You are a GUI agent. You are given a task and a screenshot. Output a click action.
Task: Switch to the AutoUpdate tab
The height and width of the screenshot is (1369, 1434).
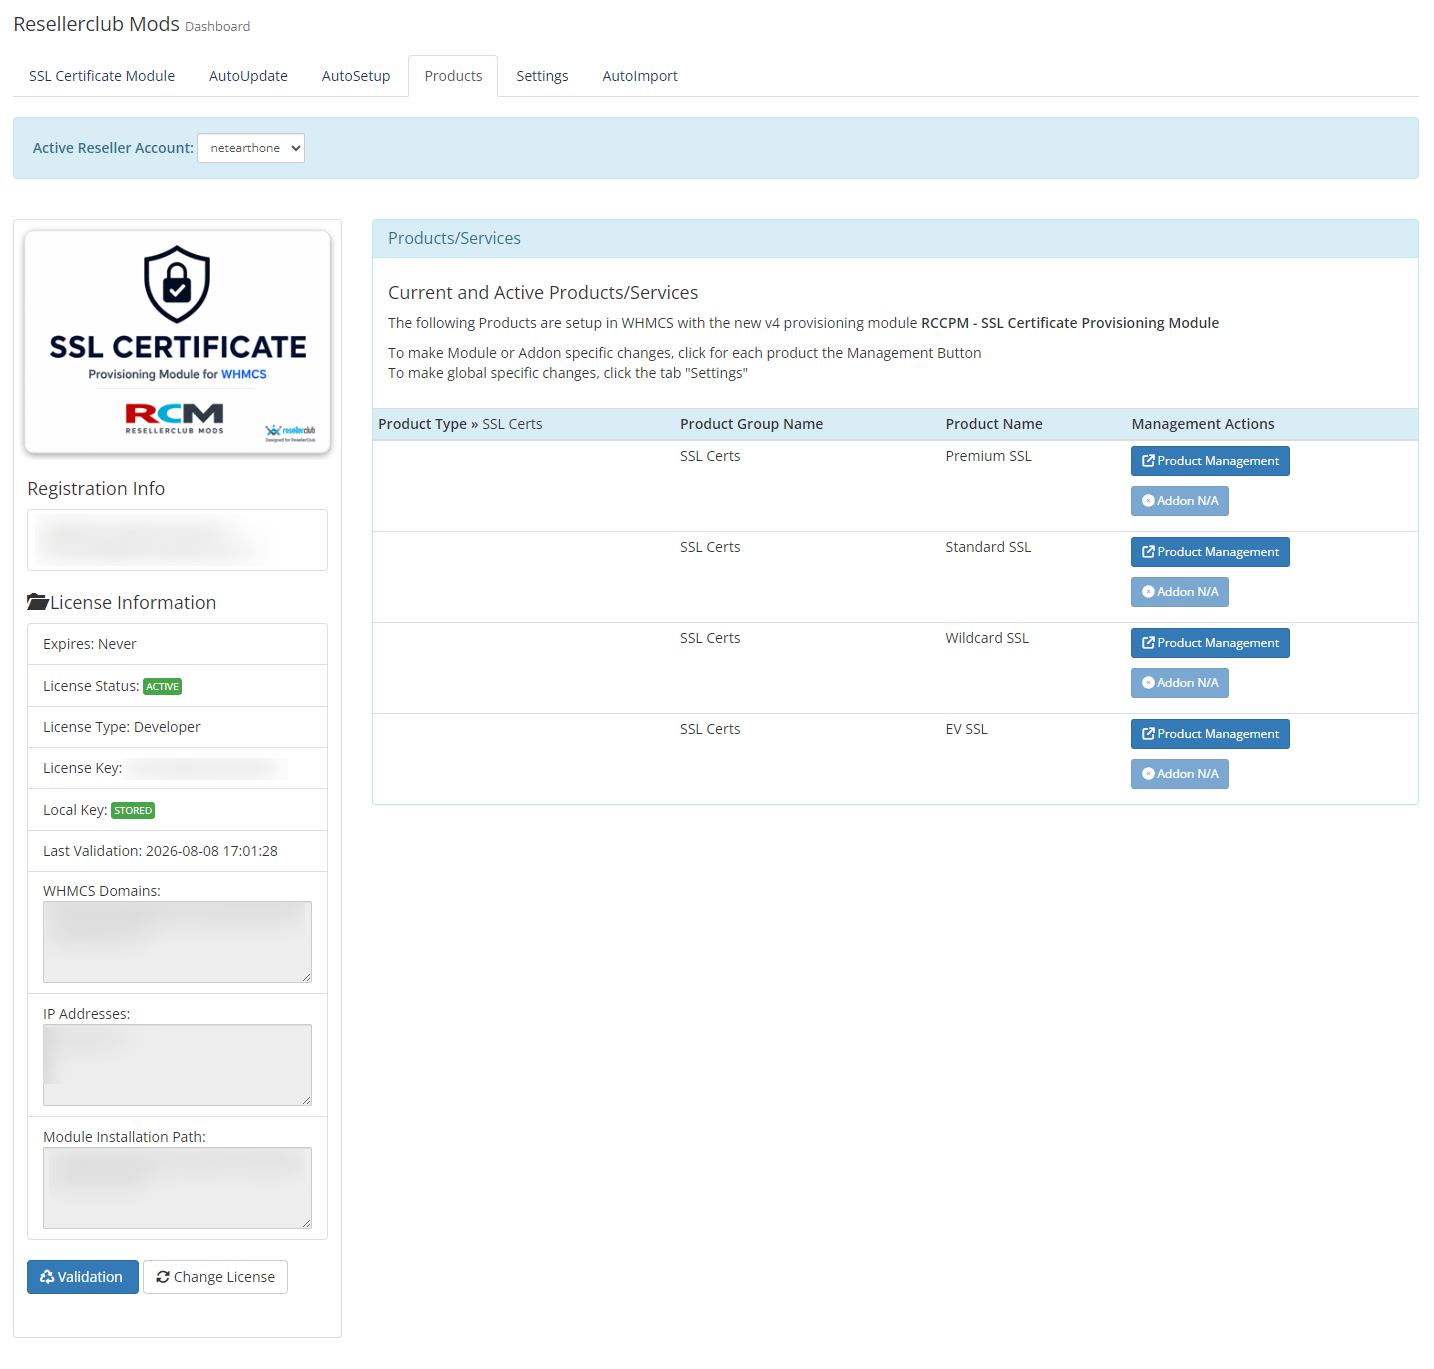pyautogui.click(x=248, y=76)
